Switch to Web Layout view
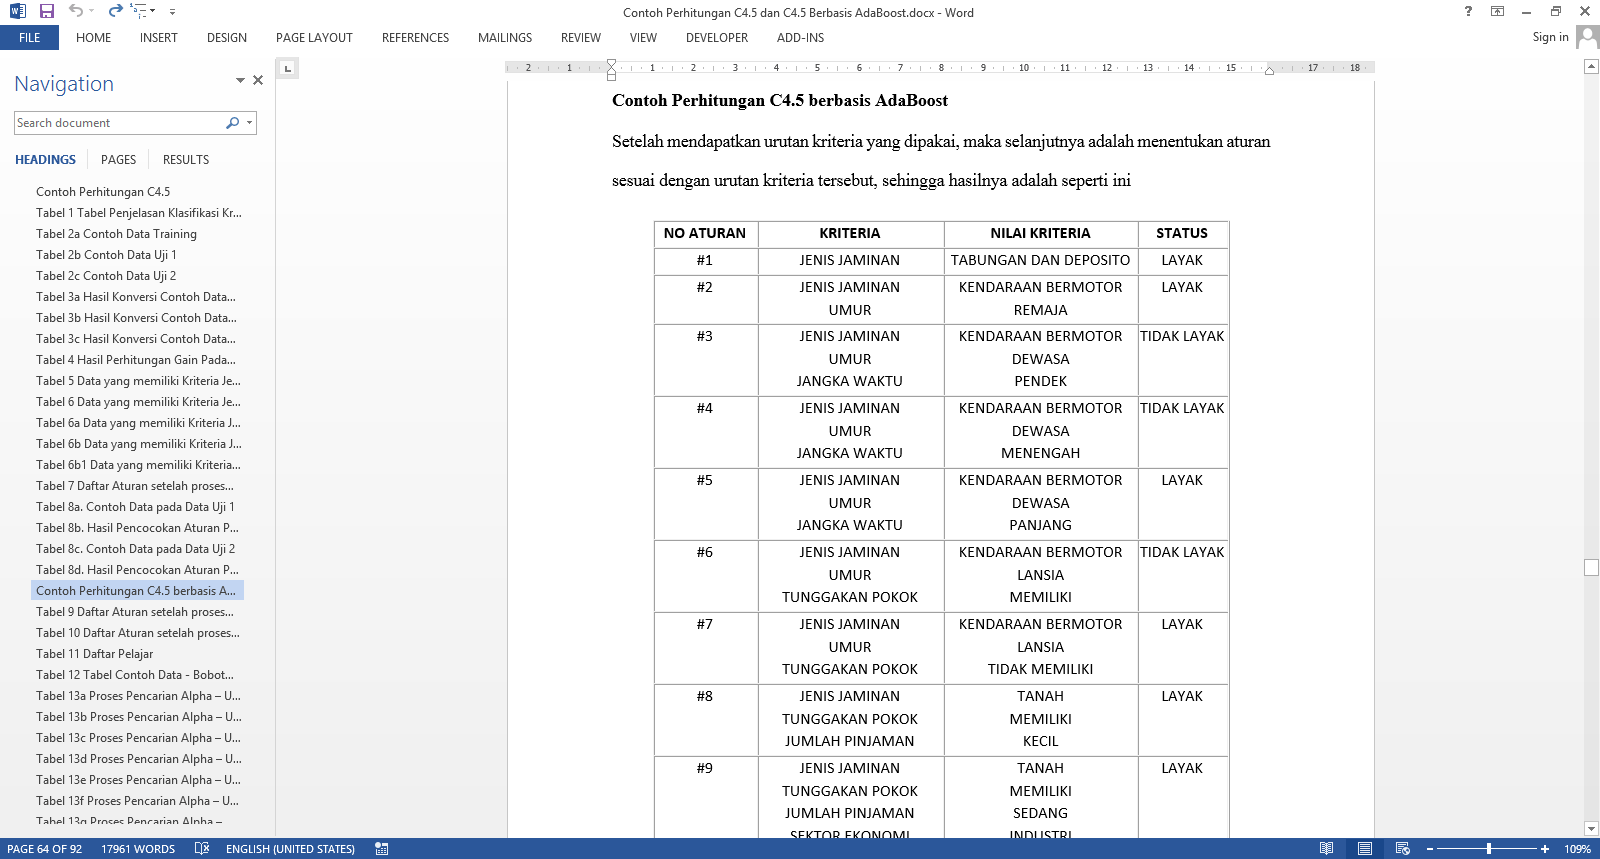Viewport: 1600px width, 859px height. pyautogui.click(x=1403, y=848)
